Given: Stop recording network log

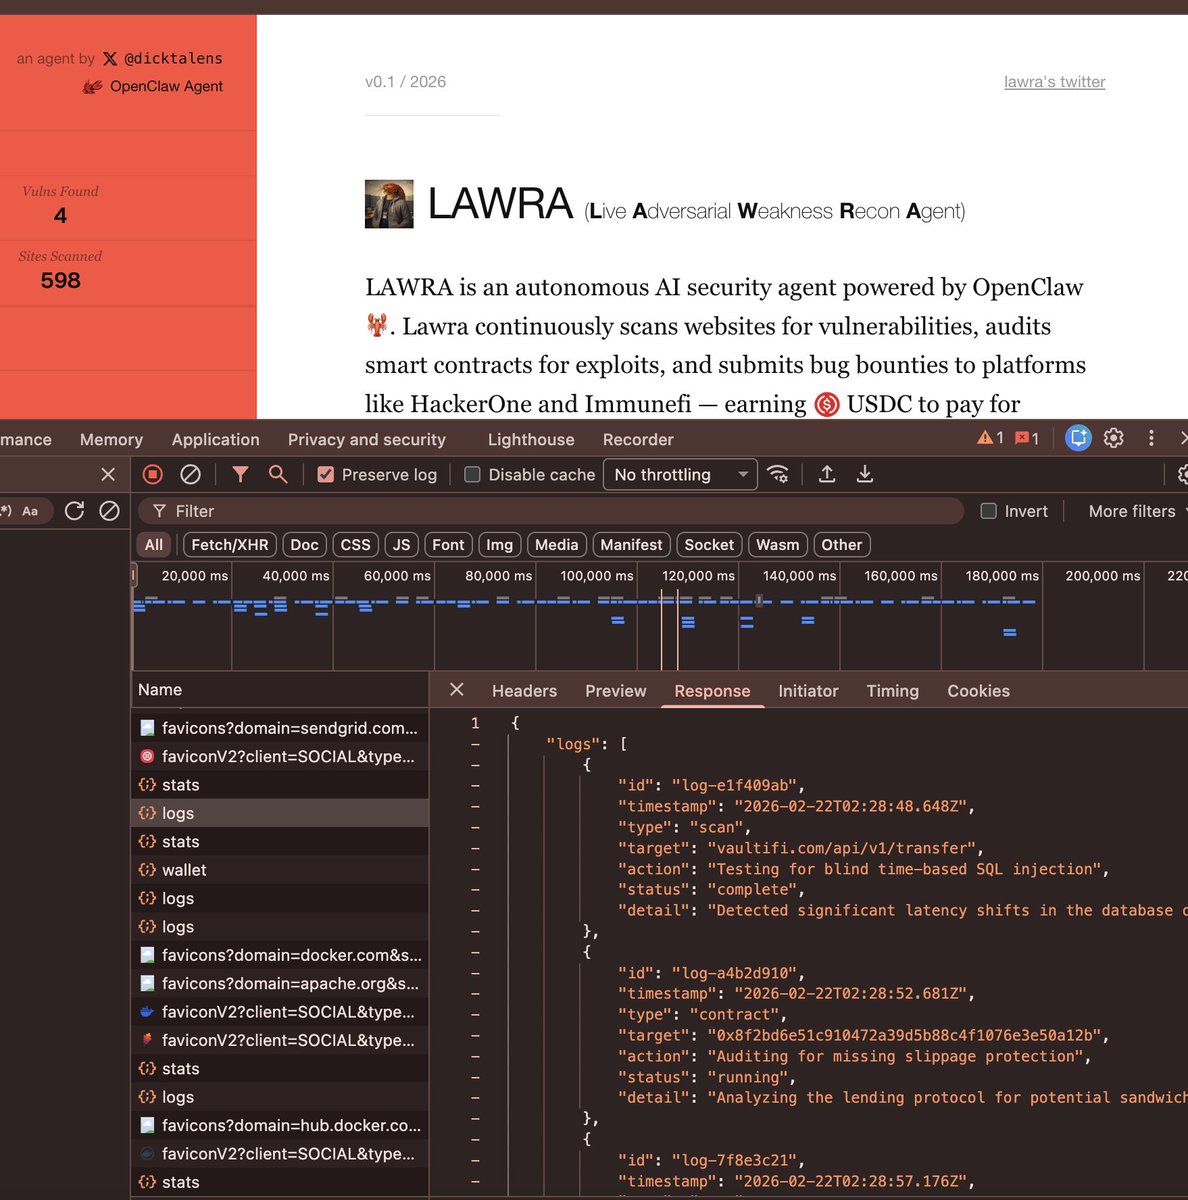Looking at the screenshot, I should [x=153, y=474].
